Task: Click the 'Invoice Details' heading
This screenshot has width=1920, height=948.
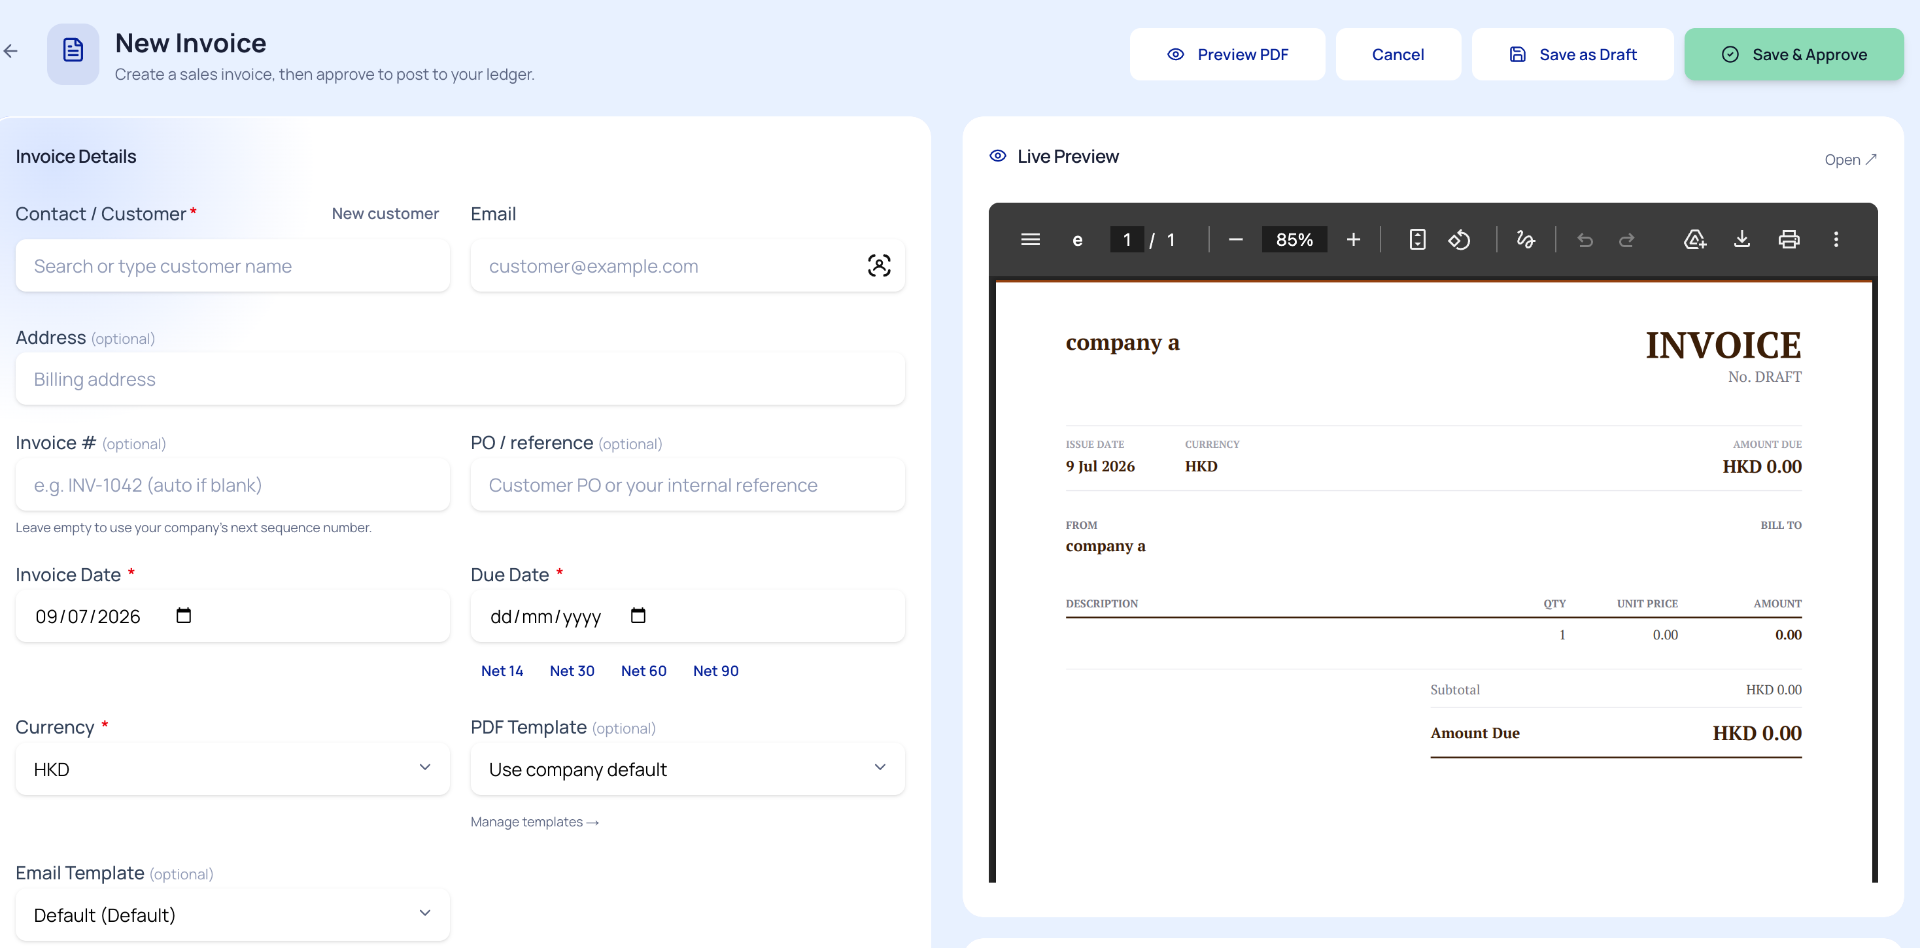Action: tap(76, 157)
